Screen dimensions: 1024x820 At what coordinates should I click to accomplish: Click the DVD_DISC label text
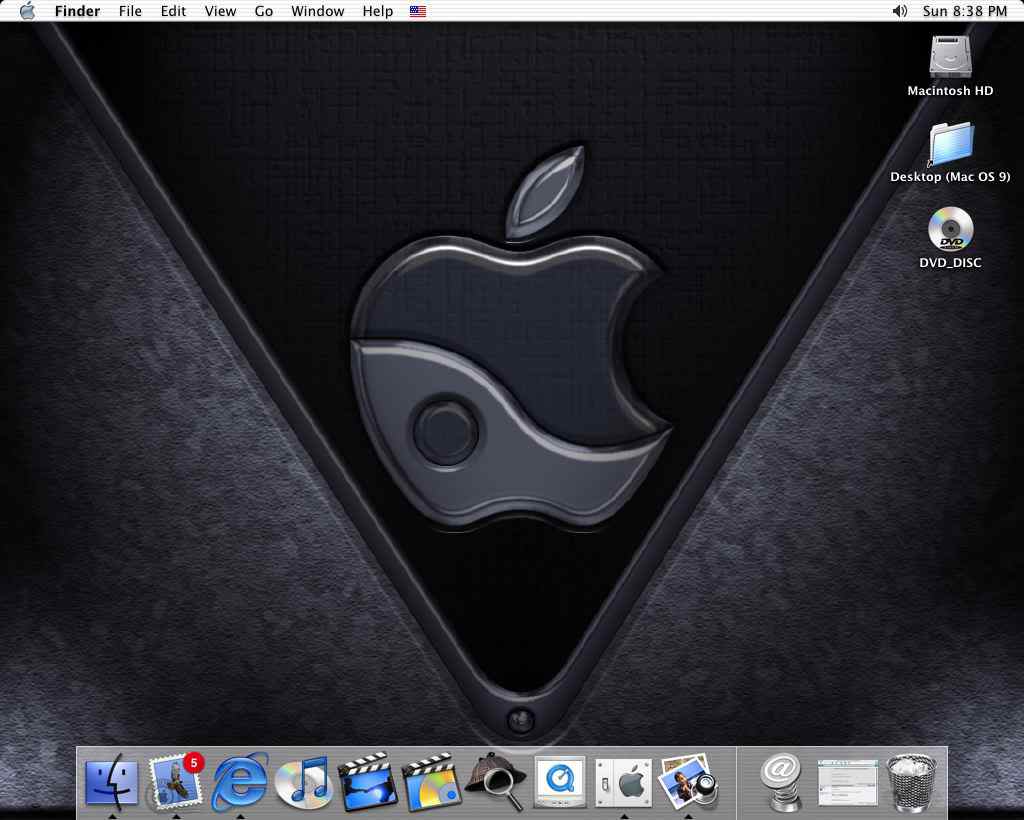tap(950, 262)
